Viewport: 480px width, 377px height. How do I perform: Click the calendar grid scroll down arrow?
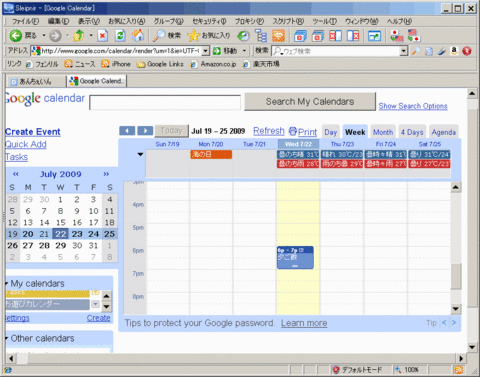click(x=455, y=309)
